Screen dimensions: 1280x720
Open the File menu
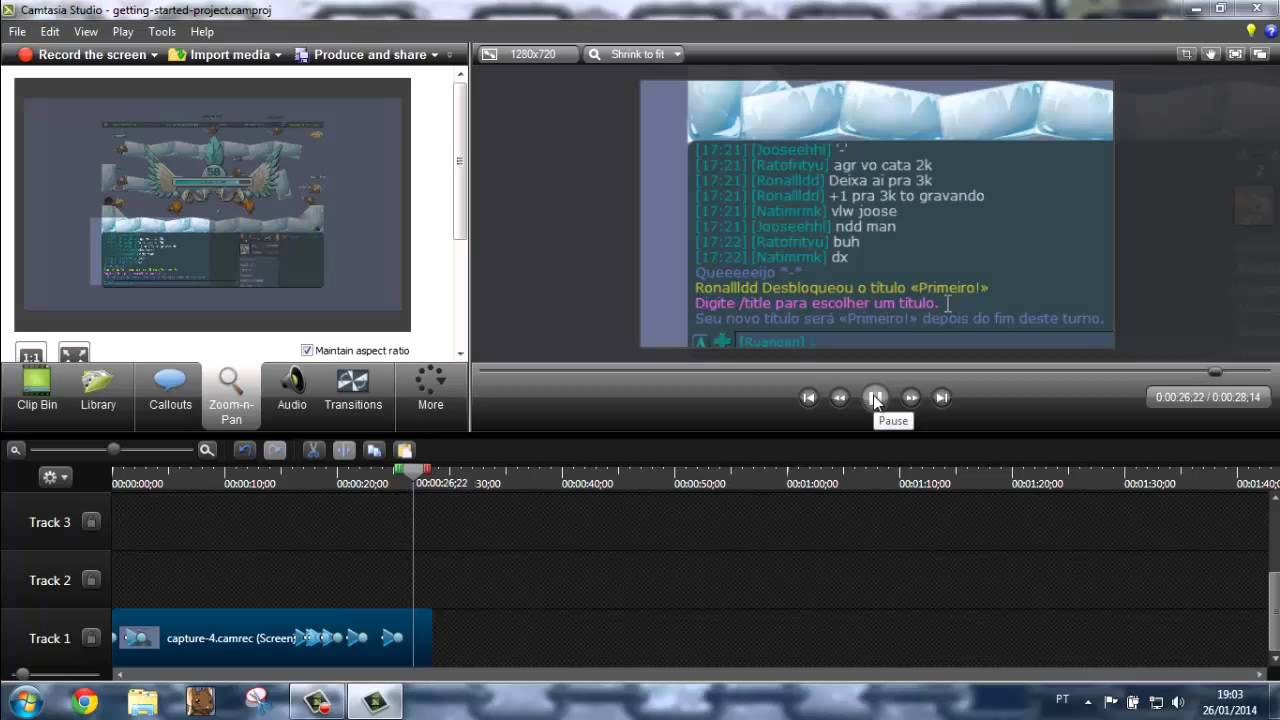point(17,32)
